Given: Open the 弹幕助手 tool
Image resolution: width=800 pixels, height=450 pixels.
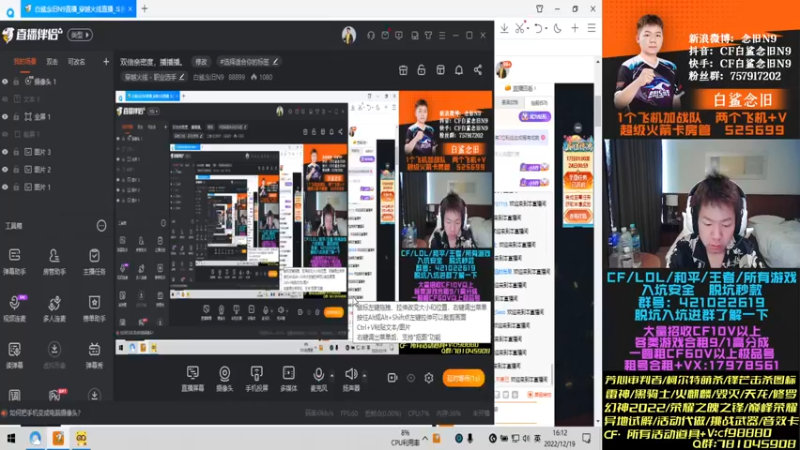Looking at the screenshot, I should tap(14, 261).
